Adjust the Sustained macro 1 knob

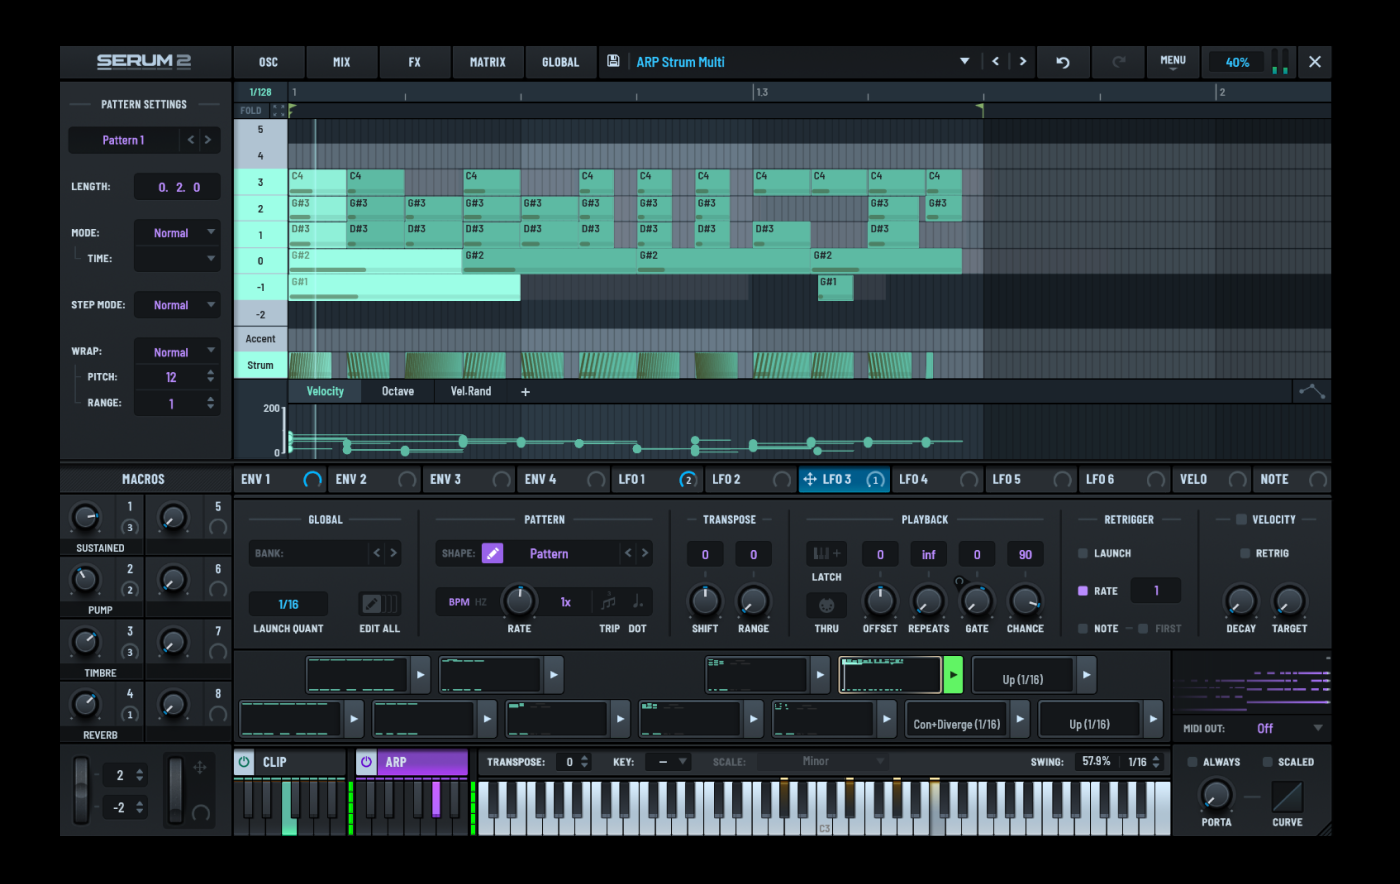[85, 518]
